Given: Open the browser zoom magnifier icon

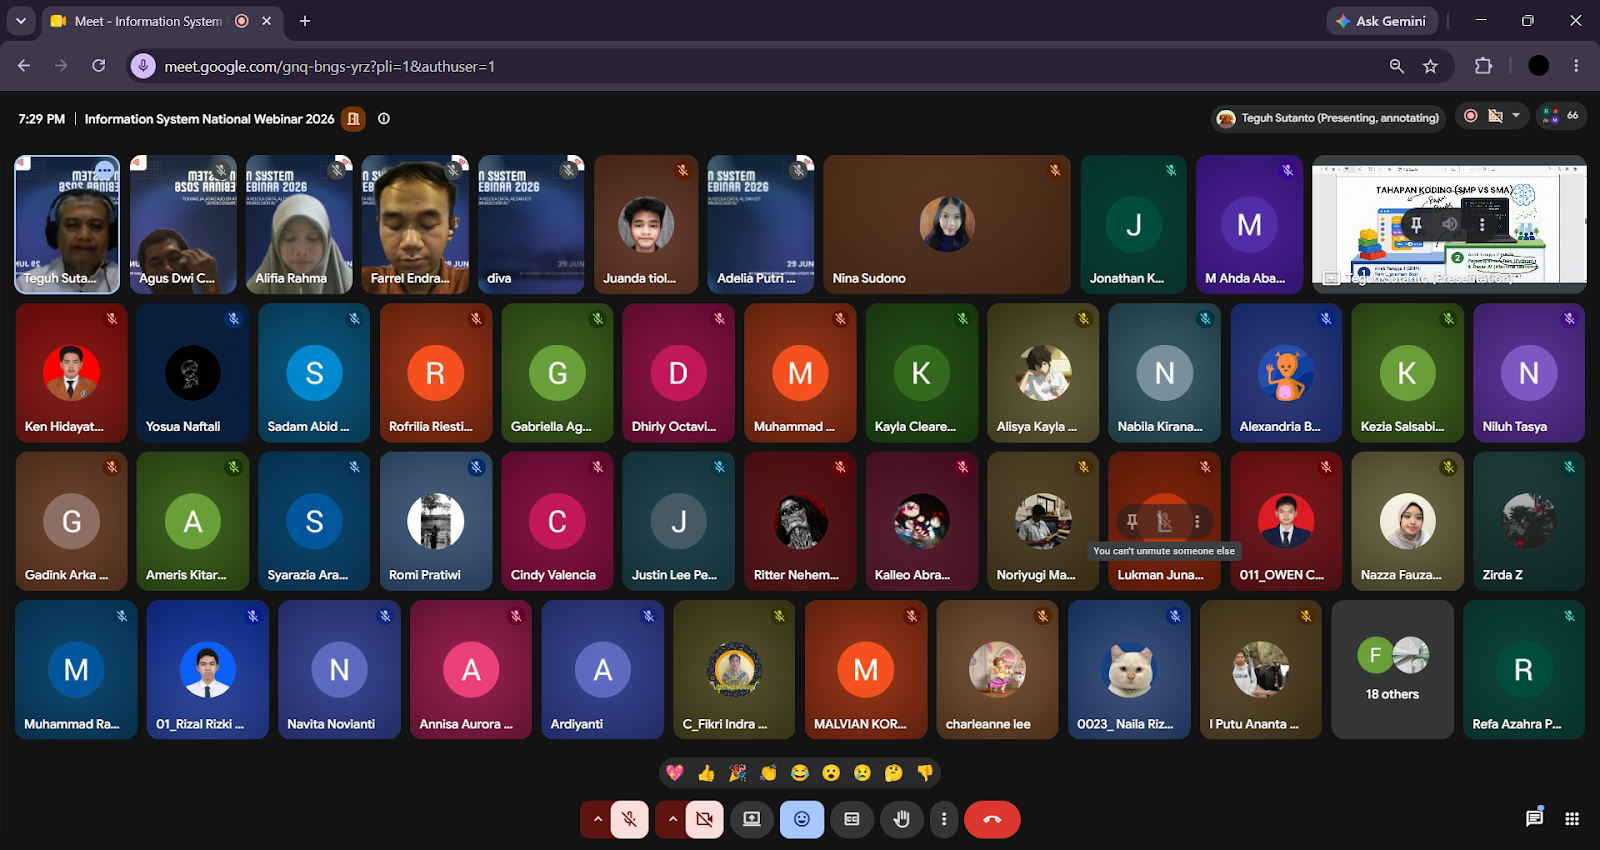Looking at the screenshot, I should pyautogui.click(x=1397, y=66).
